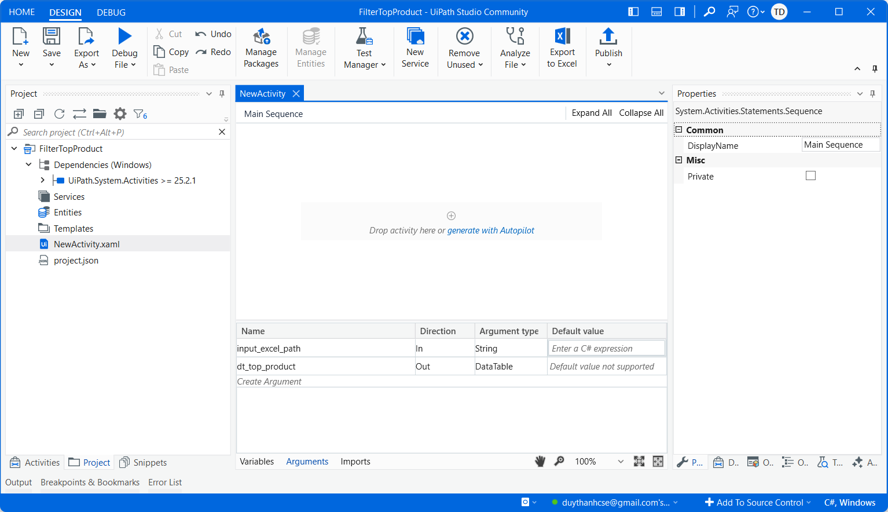Toggle bottom panel layout icon
The height and width of the screenshot is (512, 888).
(x=656, y=11)
